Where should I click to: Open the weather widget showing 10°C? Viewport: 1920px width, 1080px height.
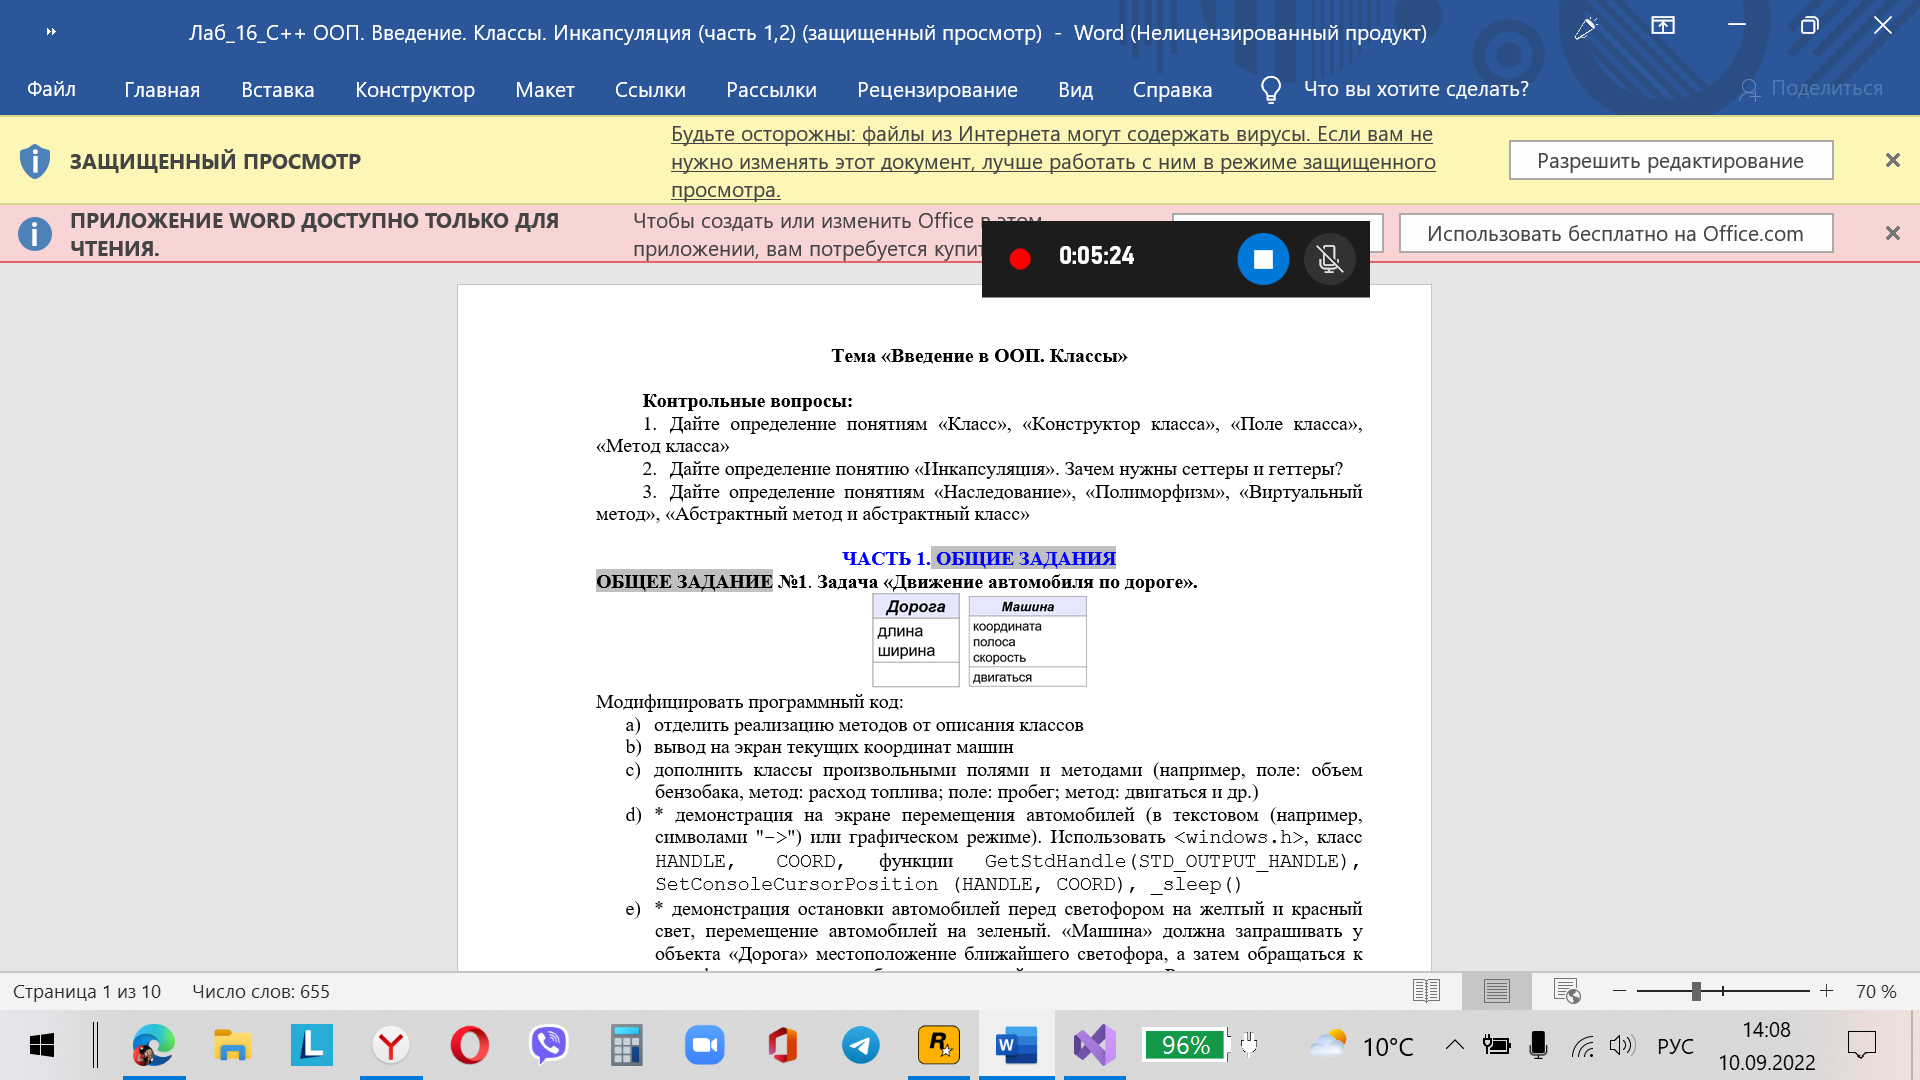pos(1361,1046)
